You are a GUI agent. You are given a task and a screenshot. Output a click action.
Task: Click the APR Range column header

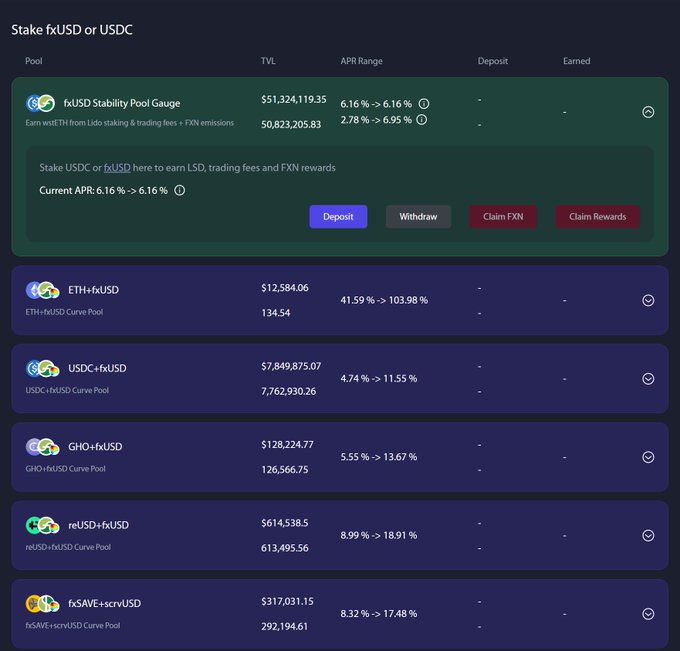[361, 61]
